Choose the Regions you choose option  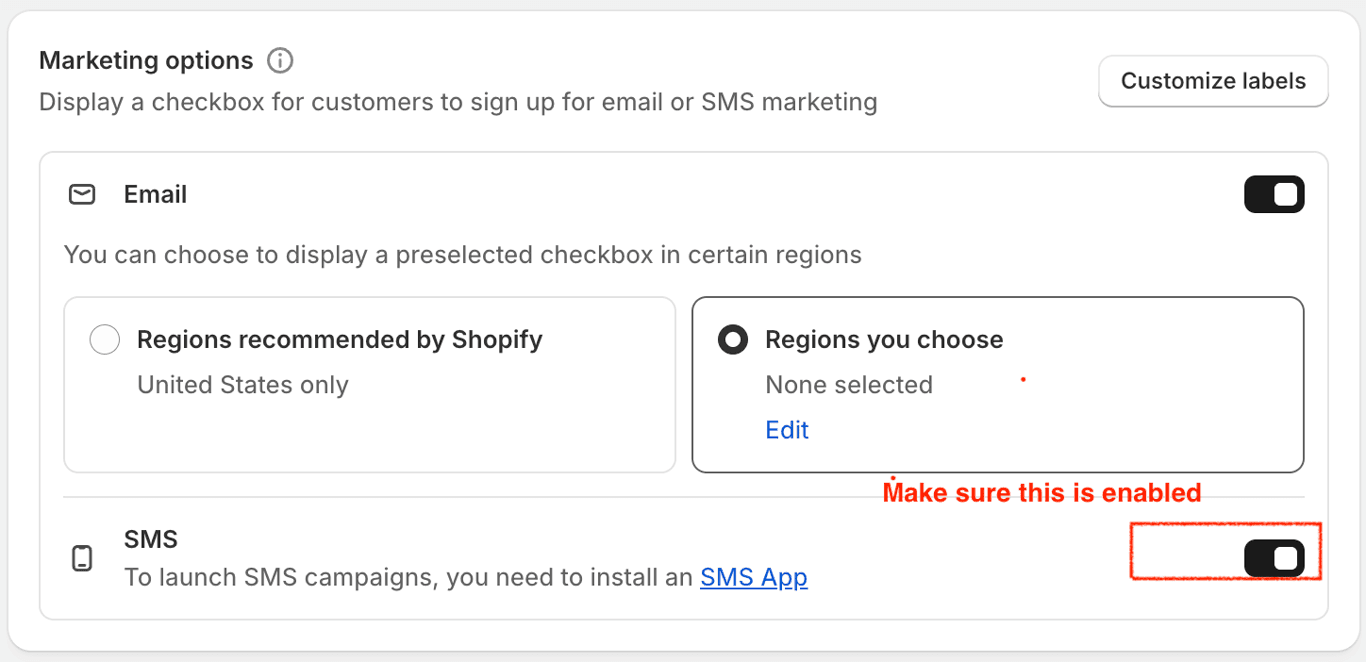coord(733,339)
